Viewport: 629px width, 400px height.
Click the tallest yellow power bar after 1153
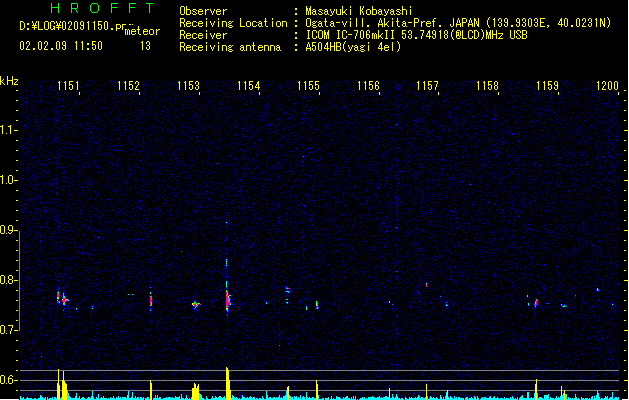(227, 383)
